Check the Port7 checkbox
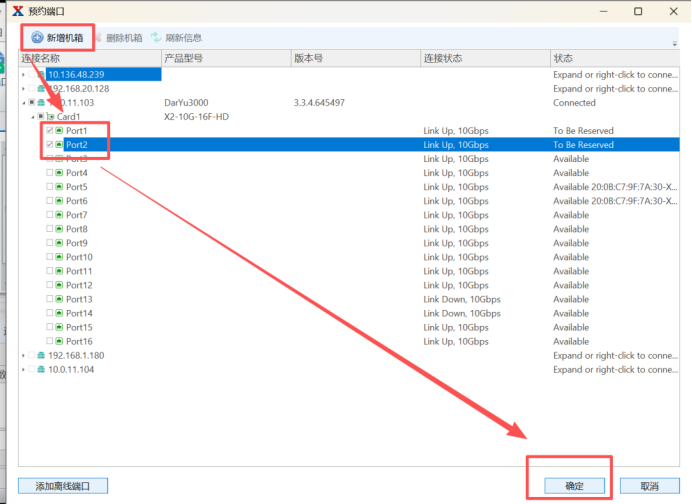This screenshot has width=692, height=504. [x=50, y=215]
